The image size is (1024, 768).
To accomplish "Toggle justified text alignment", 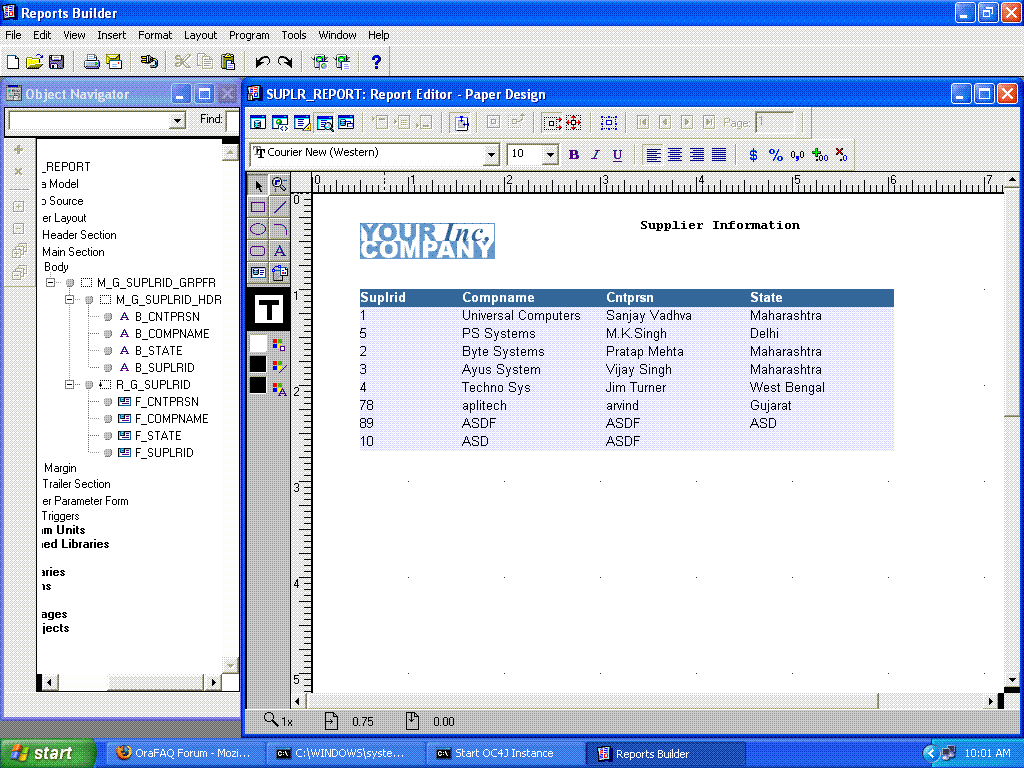I will click(x=719, y=155).
